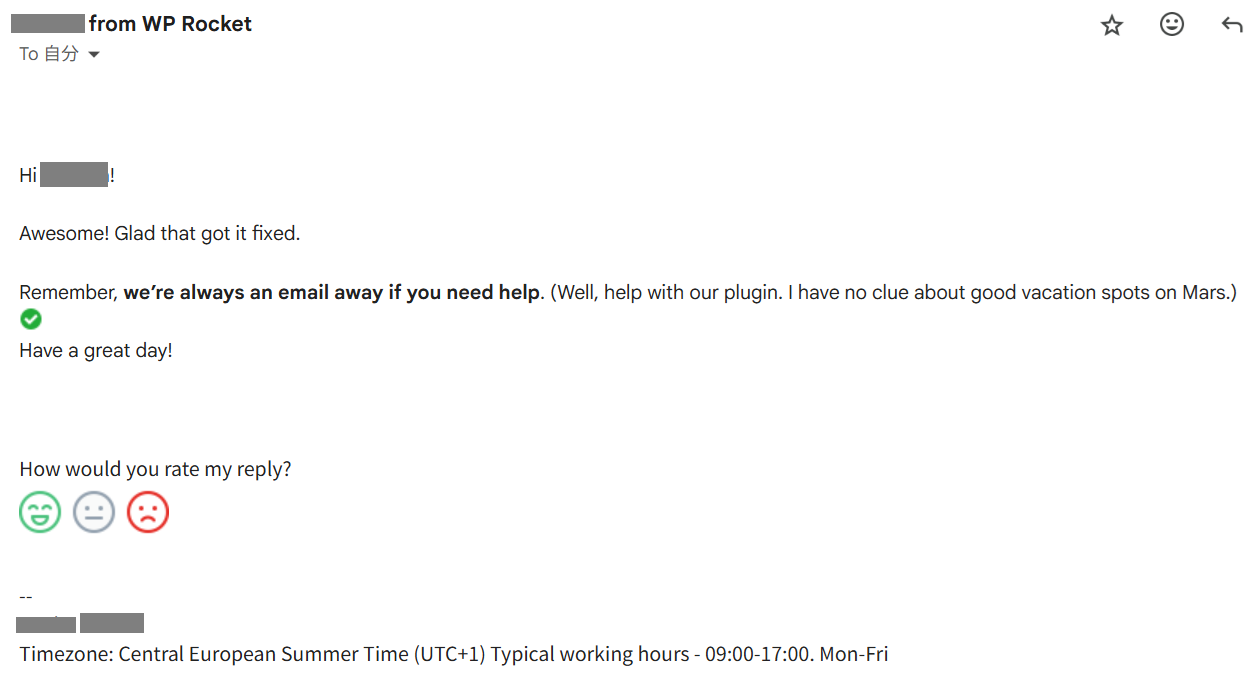Click the "--" signature separator
Image resolution: width=1245 pixels, height=674 pixels.
point(26,596)
